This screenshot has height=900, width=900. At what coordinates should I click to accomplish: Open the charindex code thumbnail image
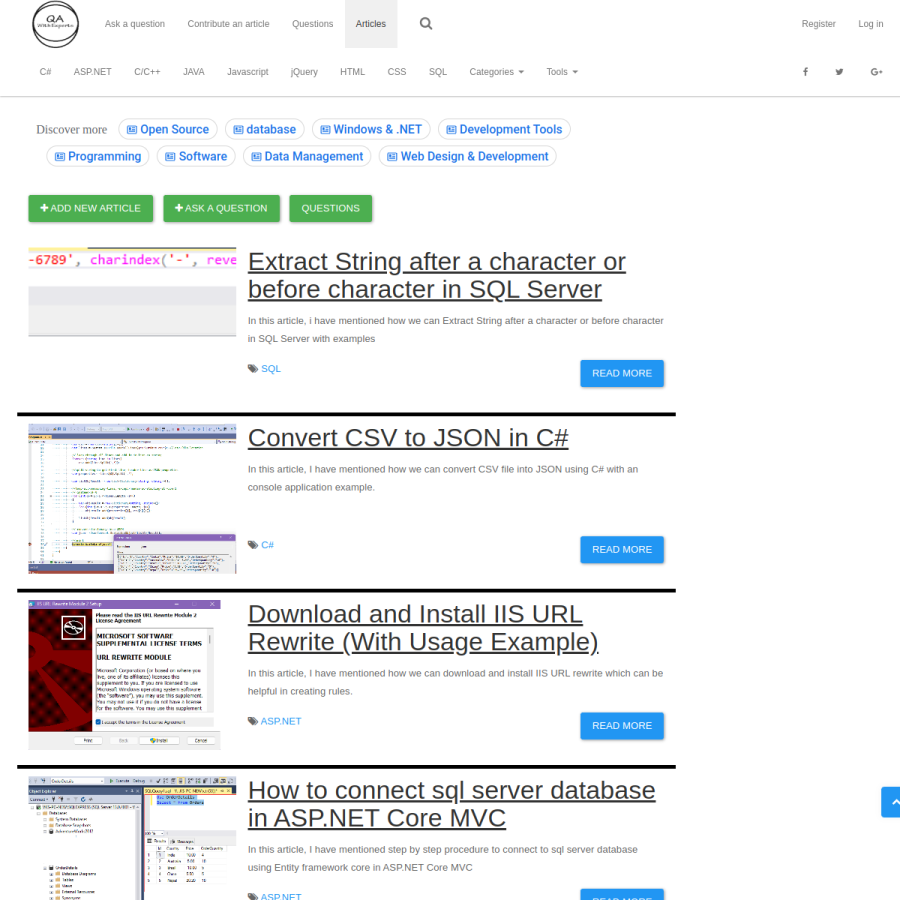point(132,292)
